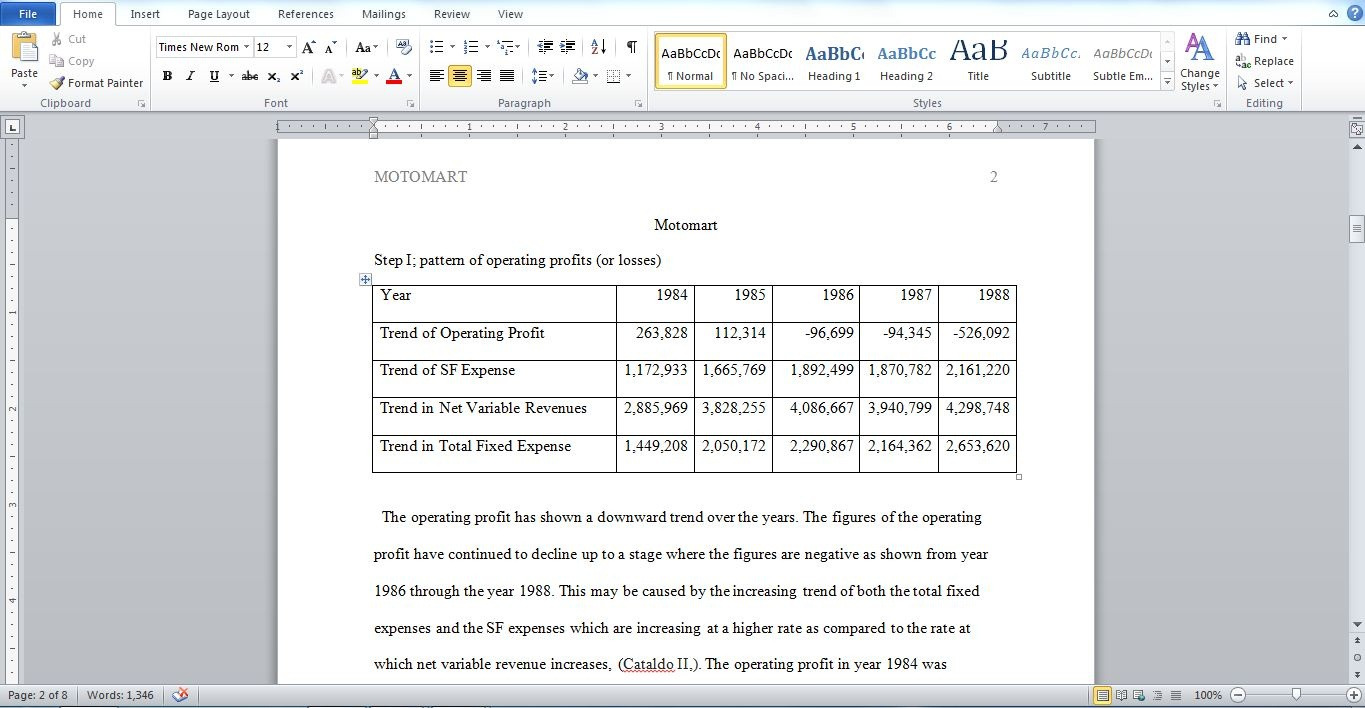This screenshot has width=1365, height=708.
Task: Switch to the Page Layout tab
Action: 219,14
